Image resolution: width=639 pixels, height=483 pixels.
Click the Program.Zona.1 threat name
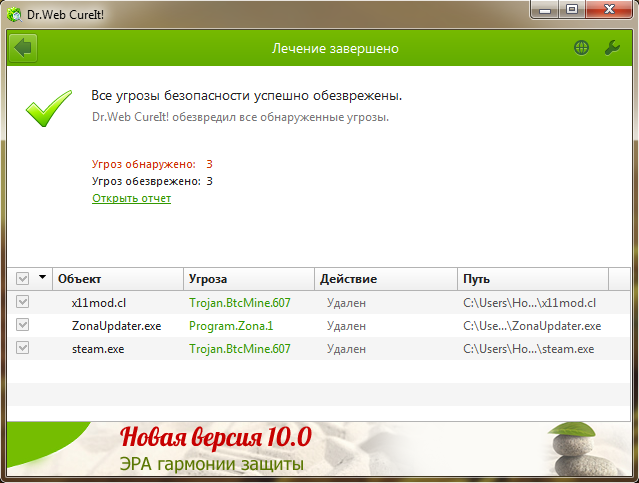click(x=231, y=326)
